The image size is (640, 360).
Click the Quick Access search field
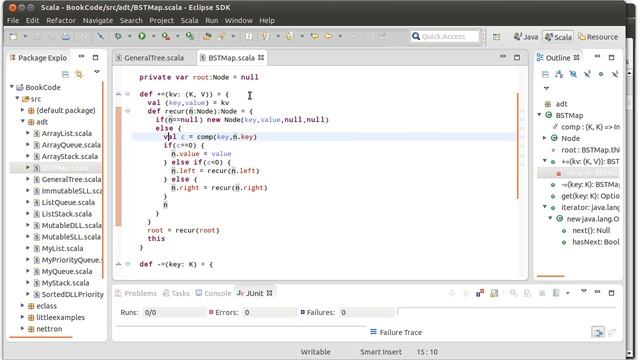[444, 36]
